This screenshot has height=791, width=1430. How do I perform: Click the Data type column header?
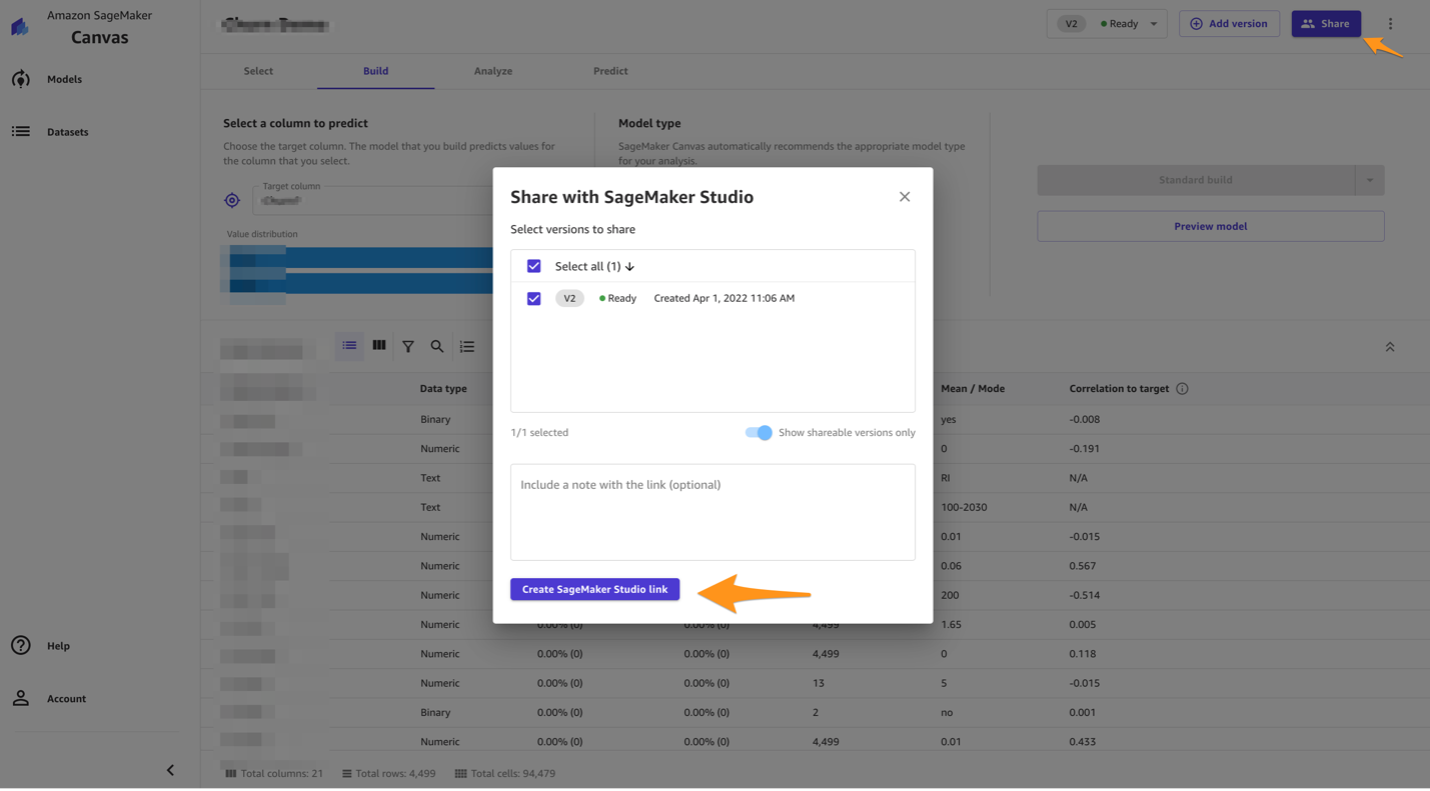[443, 389]
